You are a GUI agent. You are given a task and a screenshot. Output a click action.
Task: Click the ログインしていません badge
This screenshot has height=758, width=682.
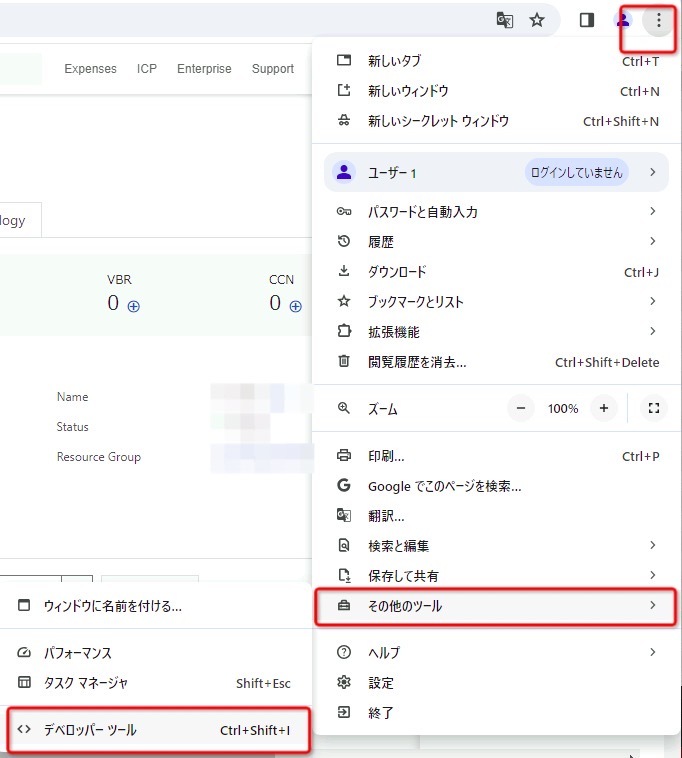point(577,172)
